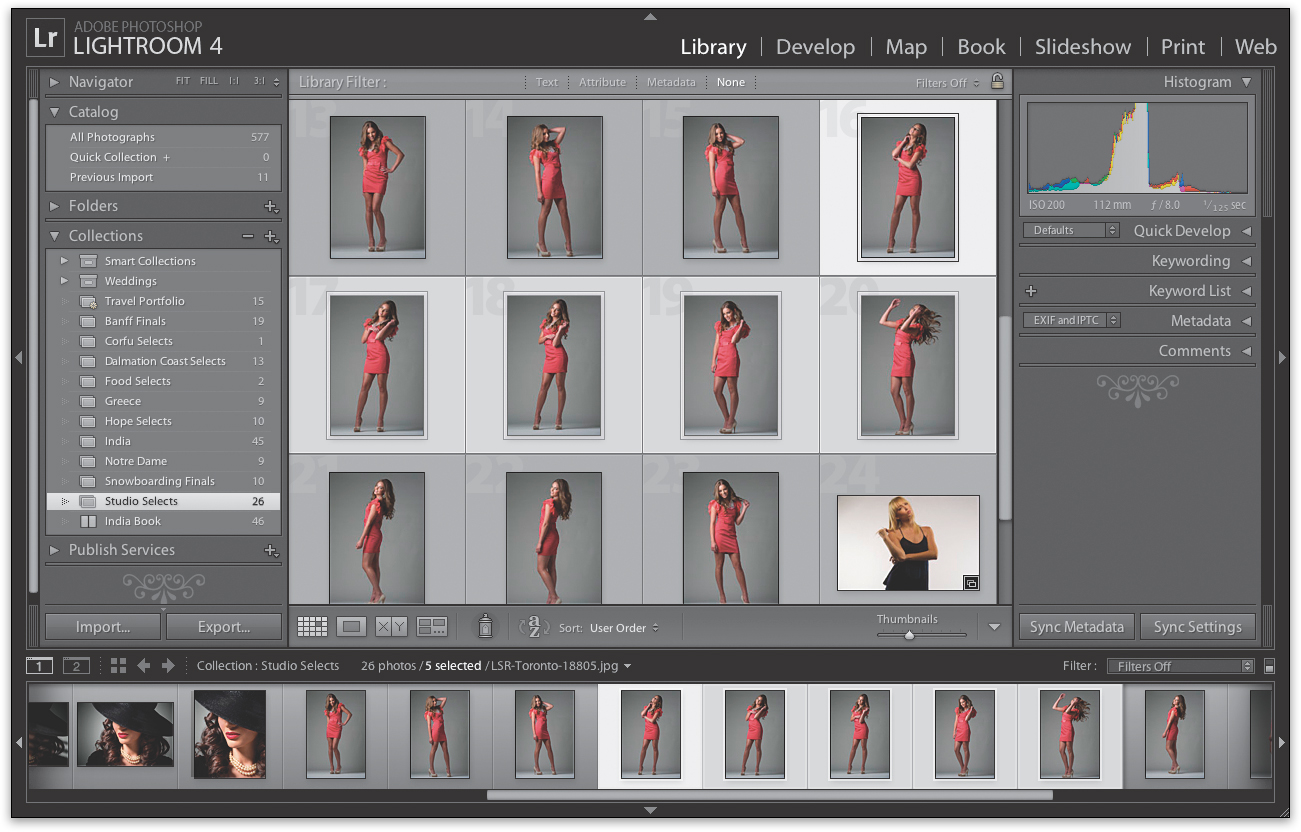1301x832 pixels.
Task: Select the Attribute library filter
Action: point(602,82)
